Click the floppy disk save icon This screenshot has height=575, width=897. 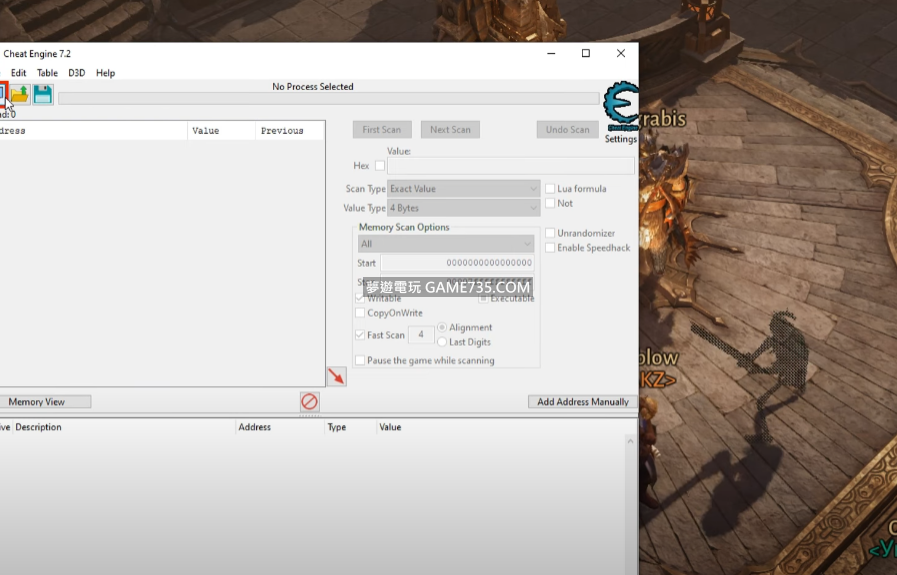(x=43, y=94)
